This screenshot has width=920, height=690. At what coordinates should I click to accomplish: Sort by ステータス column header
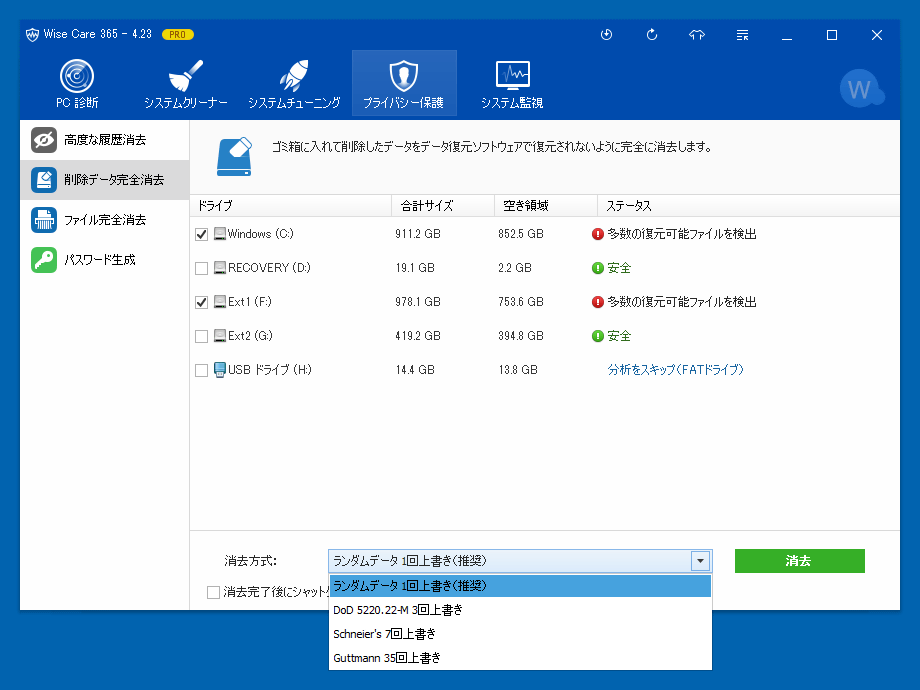tap(748, 206)
